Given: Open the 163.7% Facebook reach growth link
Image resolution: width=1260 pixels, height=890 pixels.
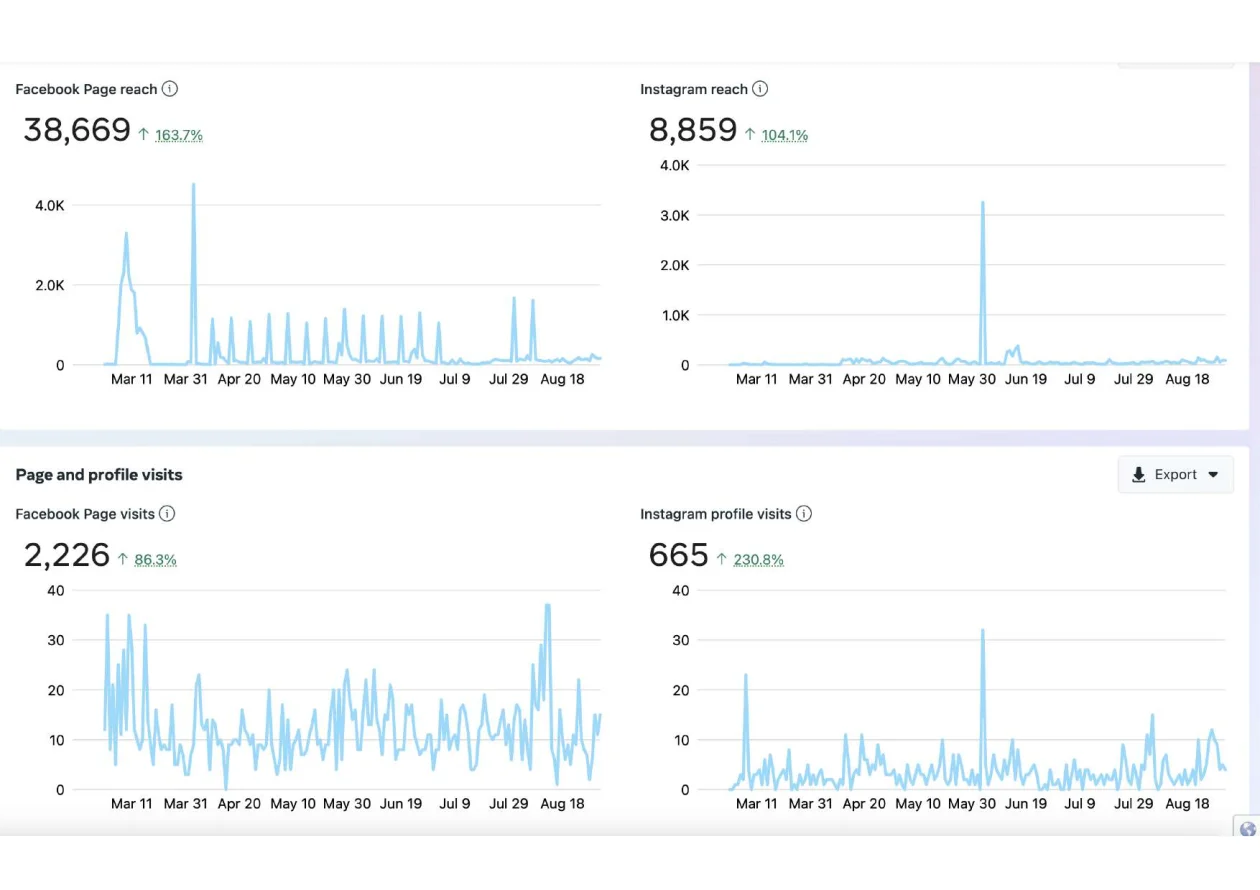Looking at the screenshot, I should (x=179, y=134).
